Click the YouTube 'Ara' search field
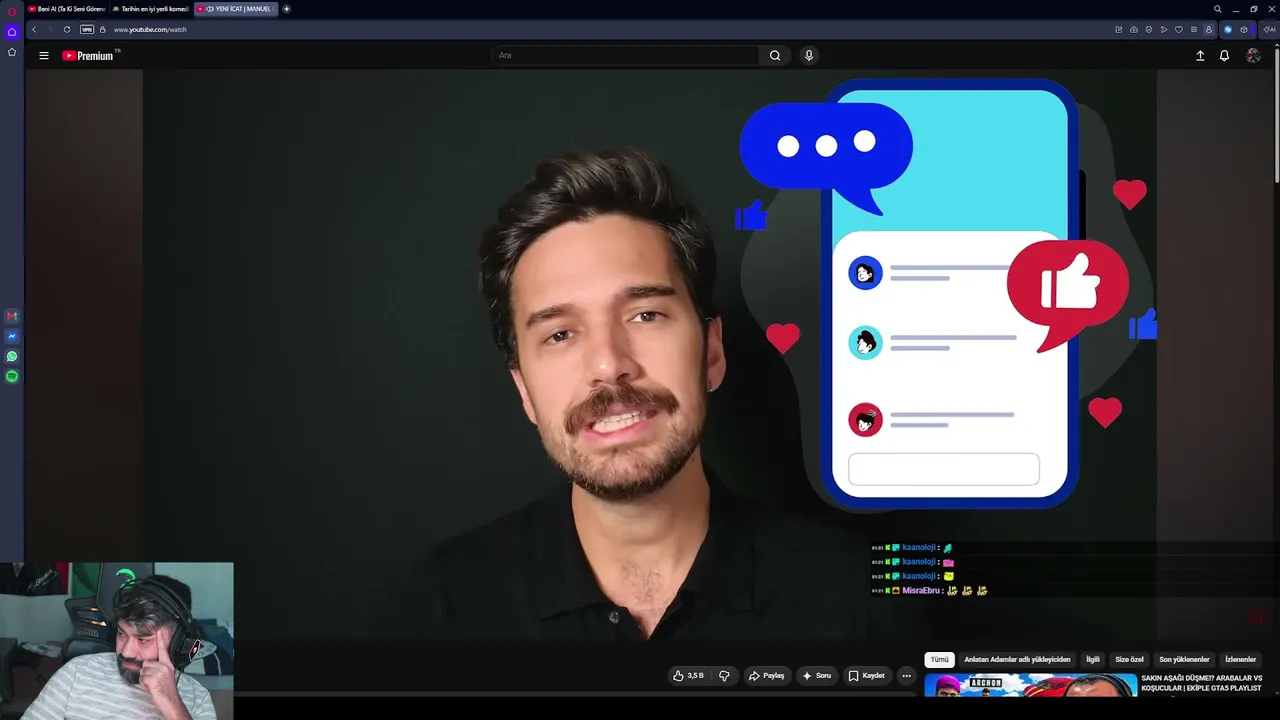The width and height of the screenshot is (1280, 720). coord(625,56)
